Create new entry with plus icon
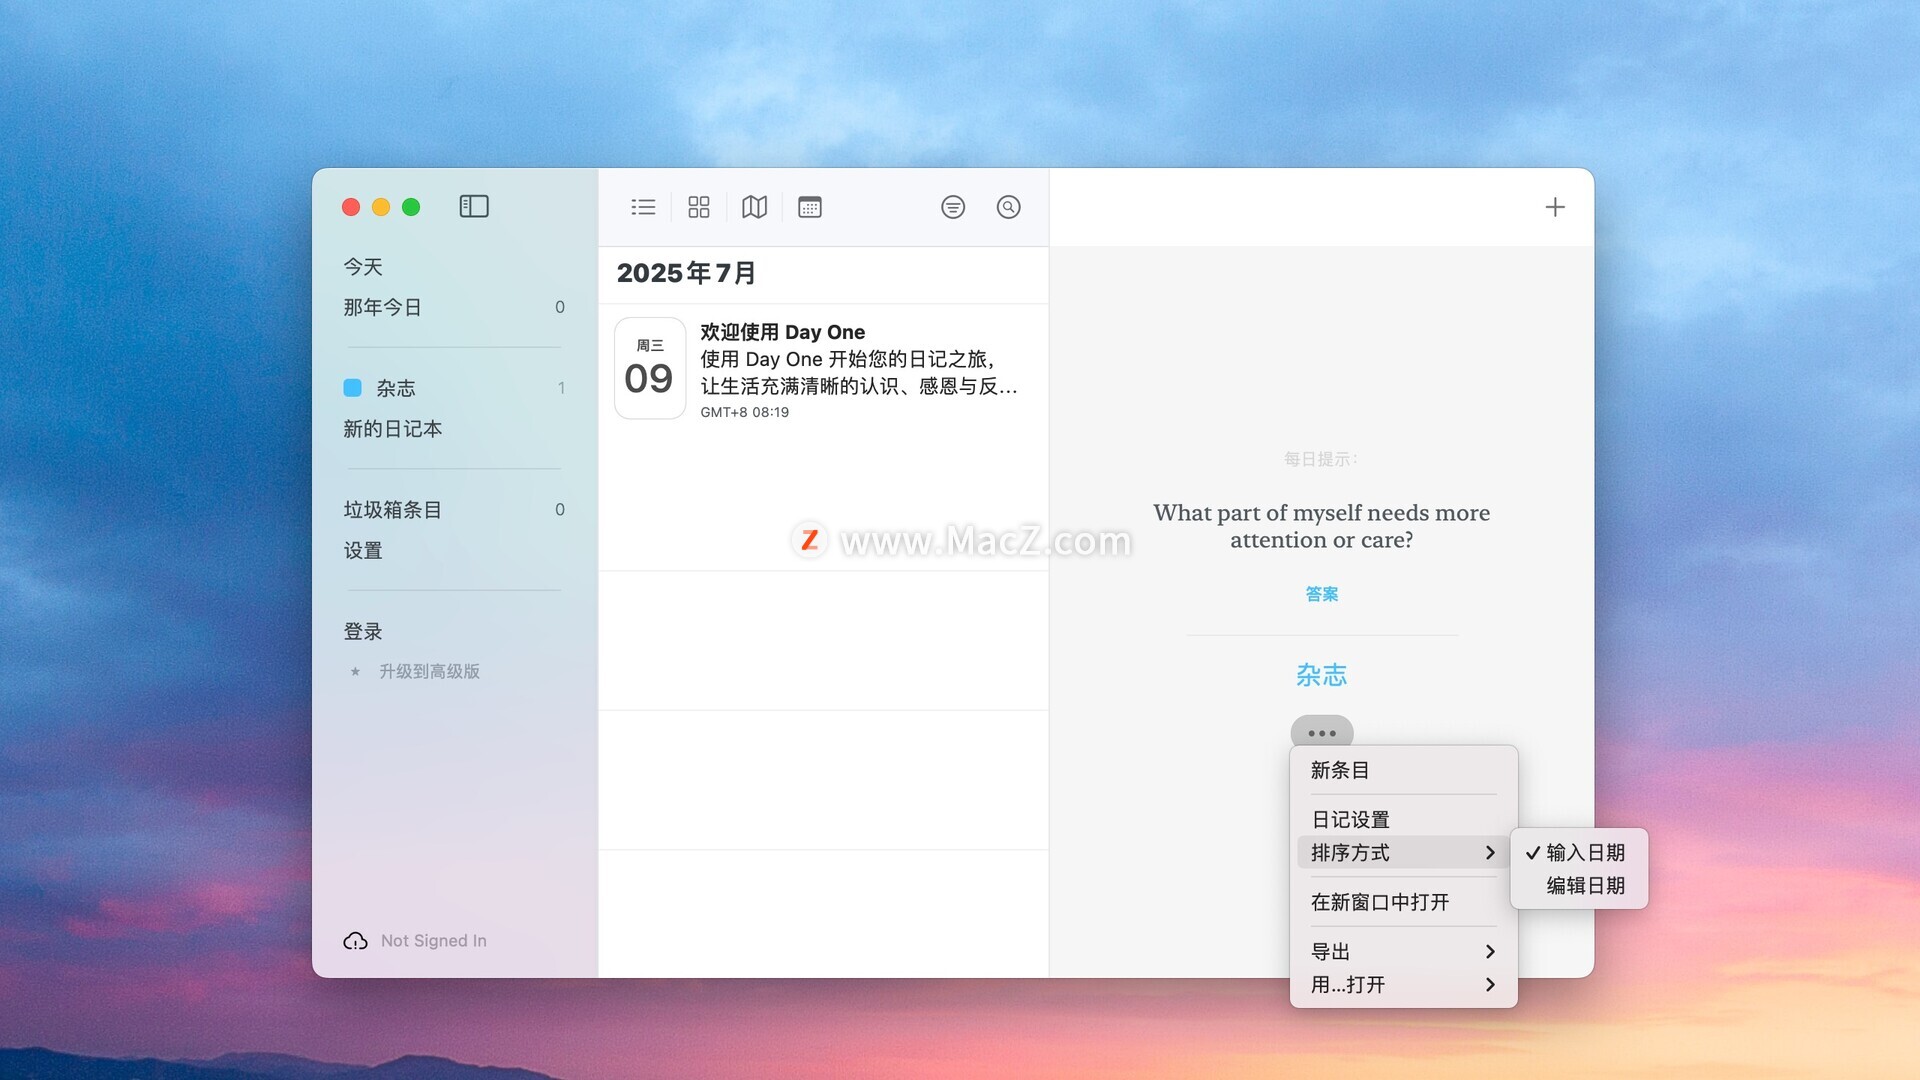 pyautogui.click(x=1555, y=207)
